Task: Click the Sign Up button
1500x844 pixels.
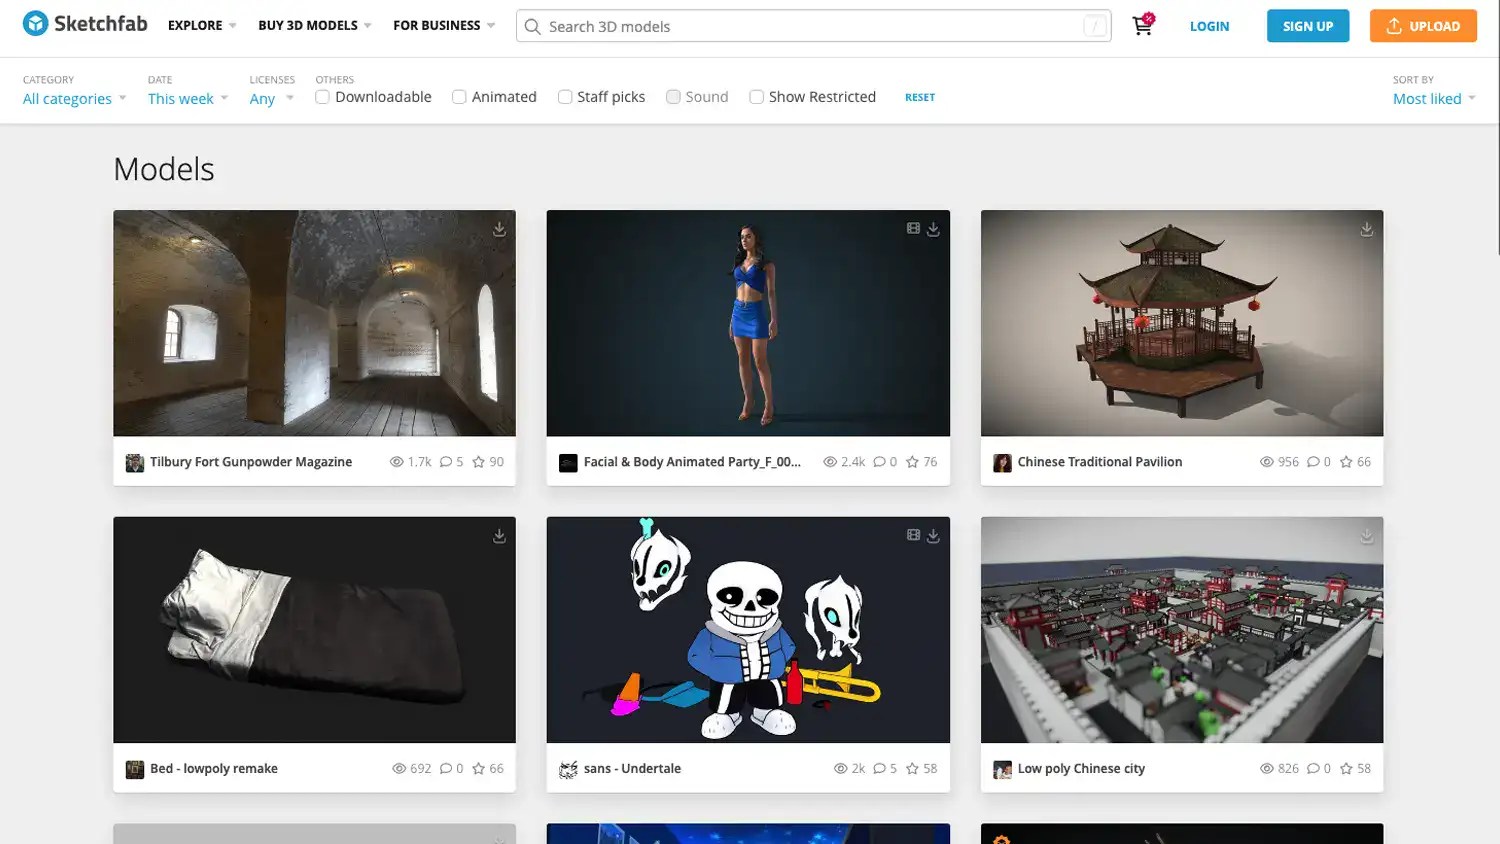Action: [x=1308, y=26]
